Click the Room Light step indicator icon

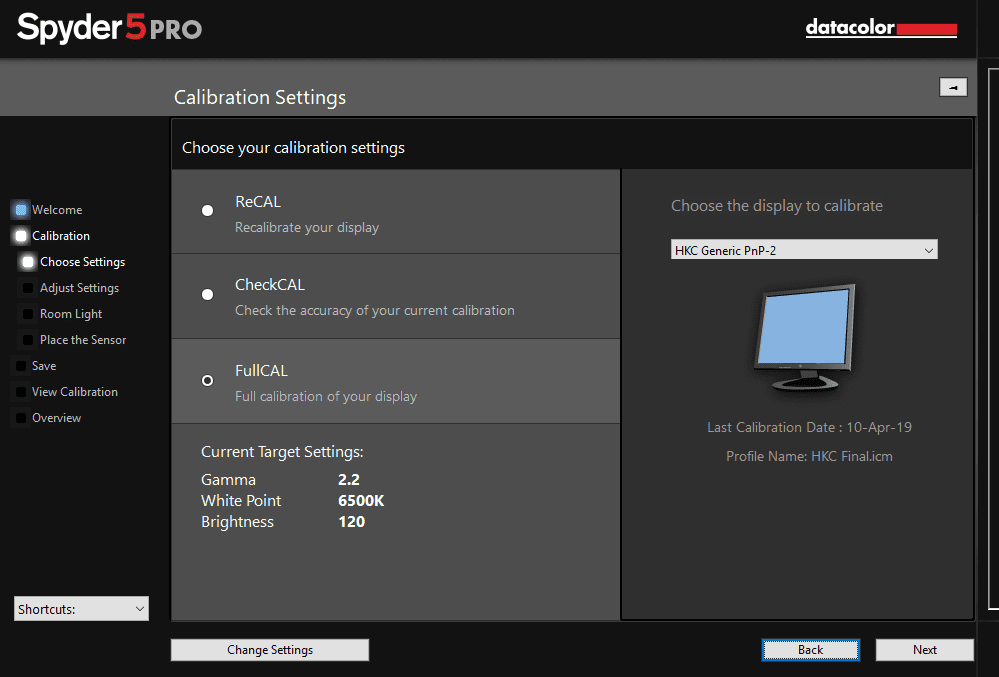pos(28,314)
